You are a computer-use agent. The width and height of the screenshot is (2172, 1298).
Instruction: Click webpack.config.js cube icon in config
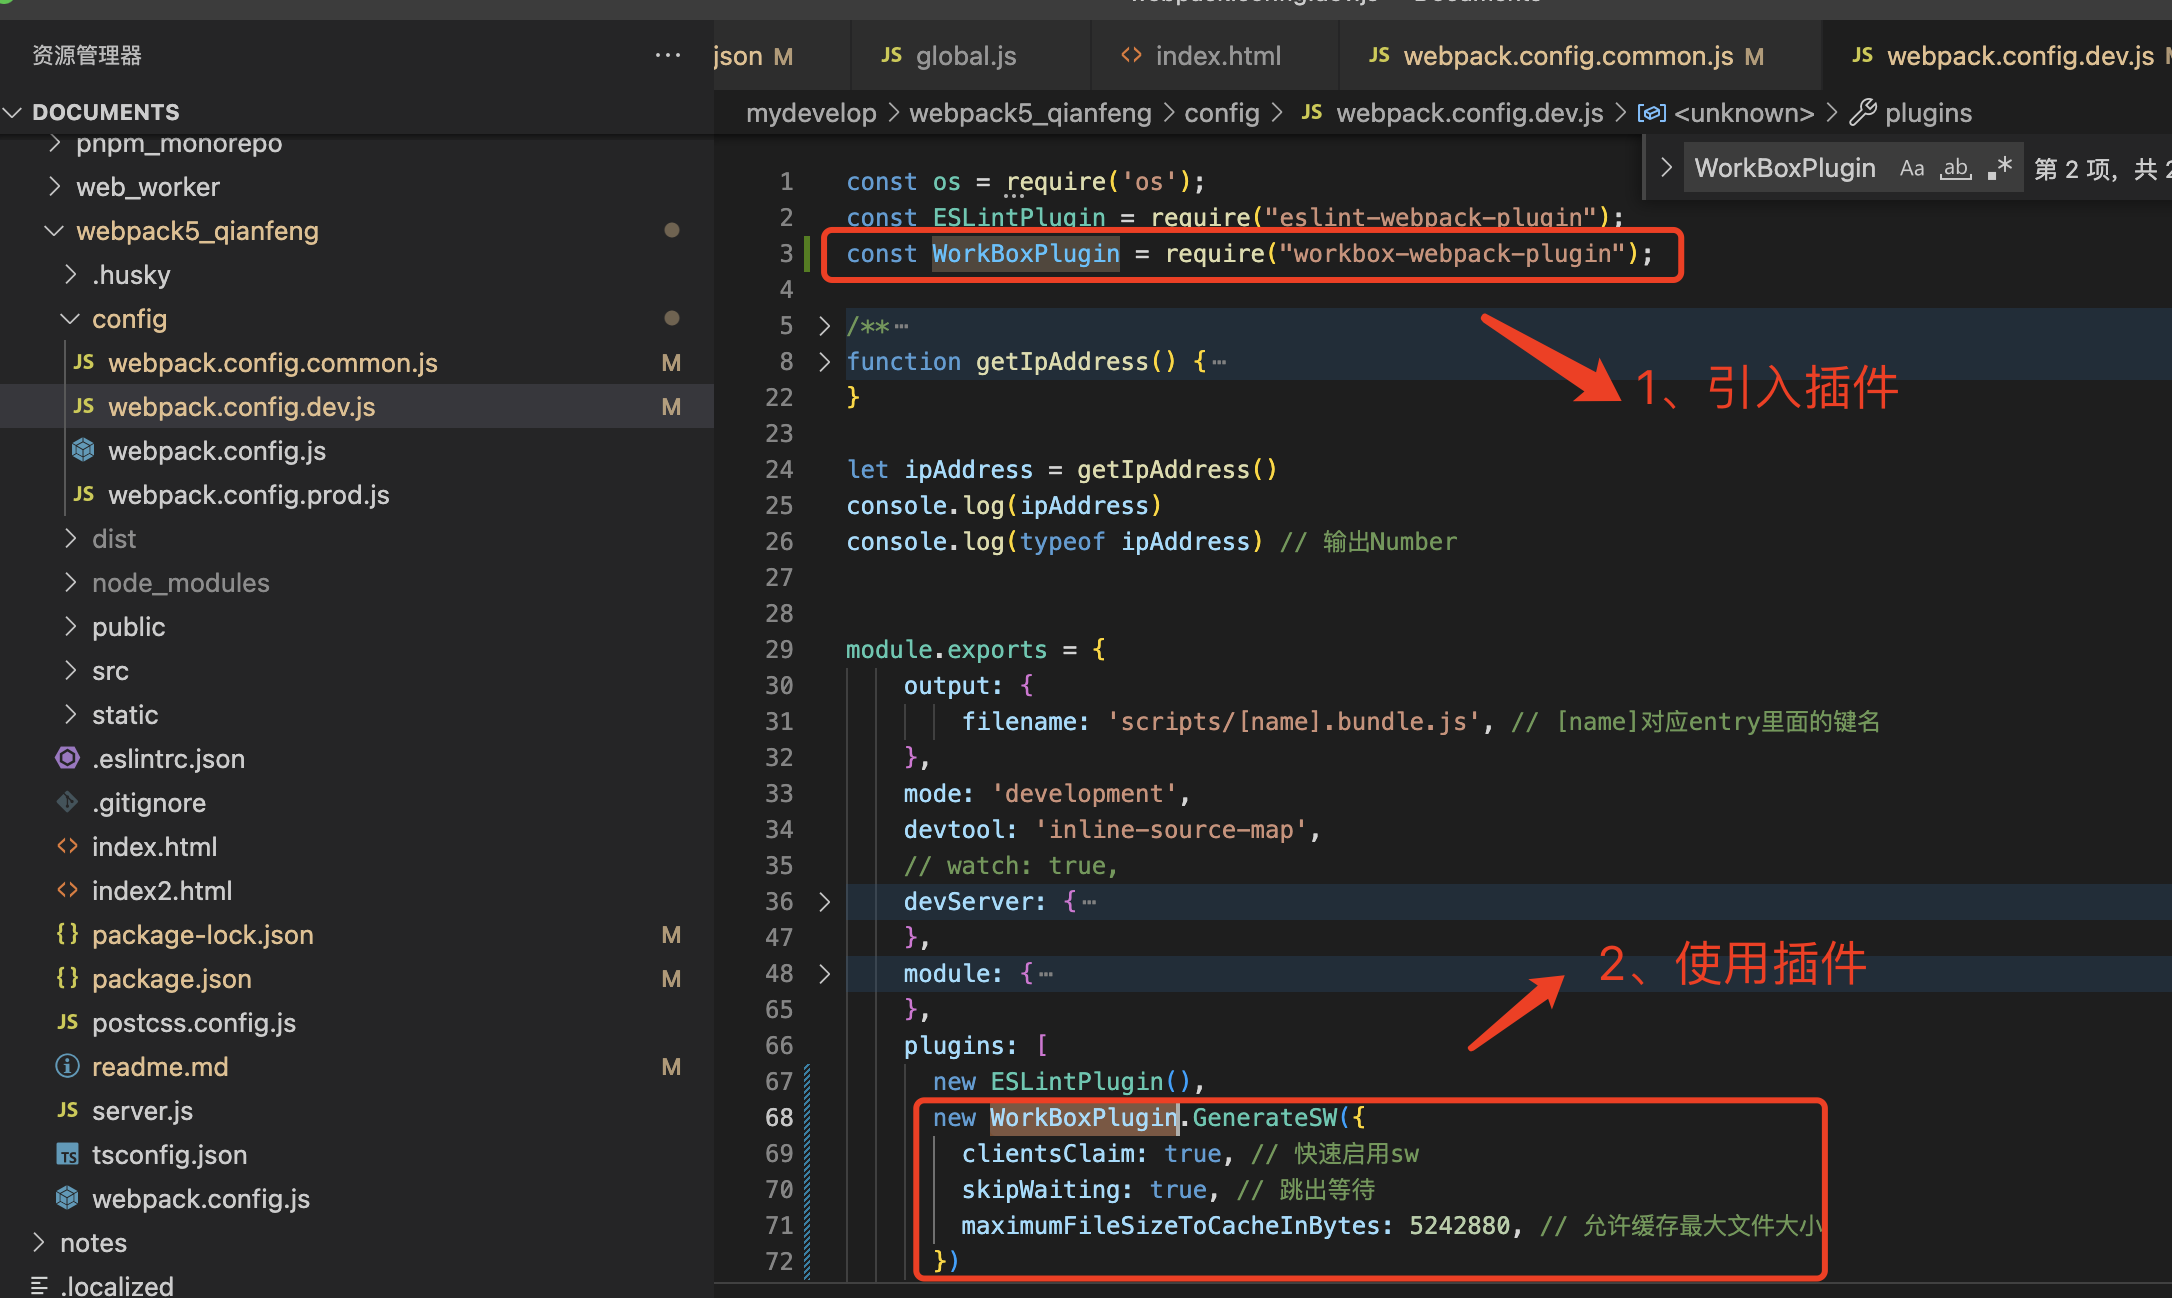click(83, 451)
